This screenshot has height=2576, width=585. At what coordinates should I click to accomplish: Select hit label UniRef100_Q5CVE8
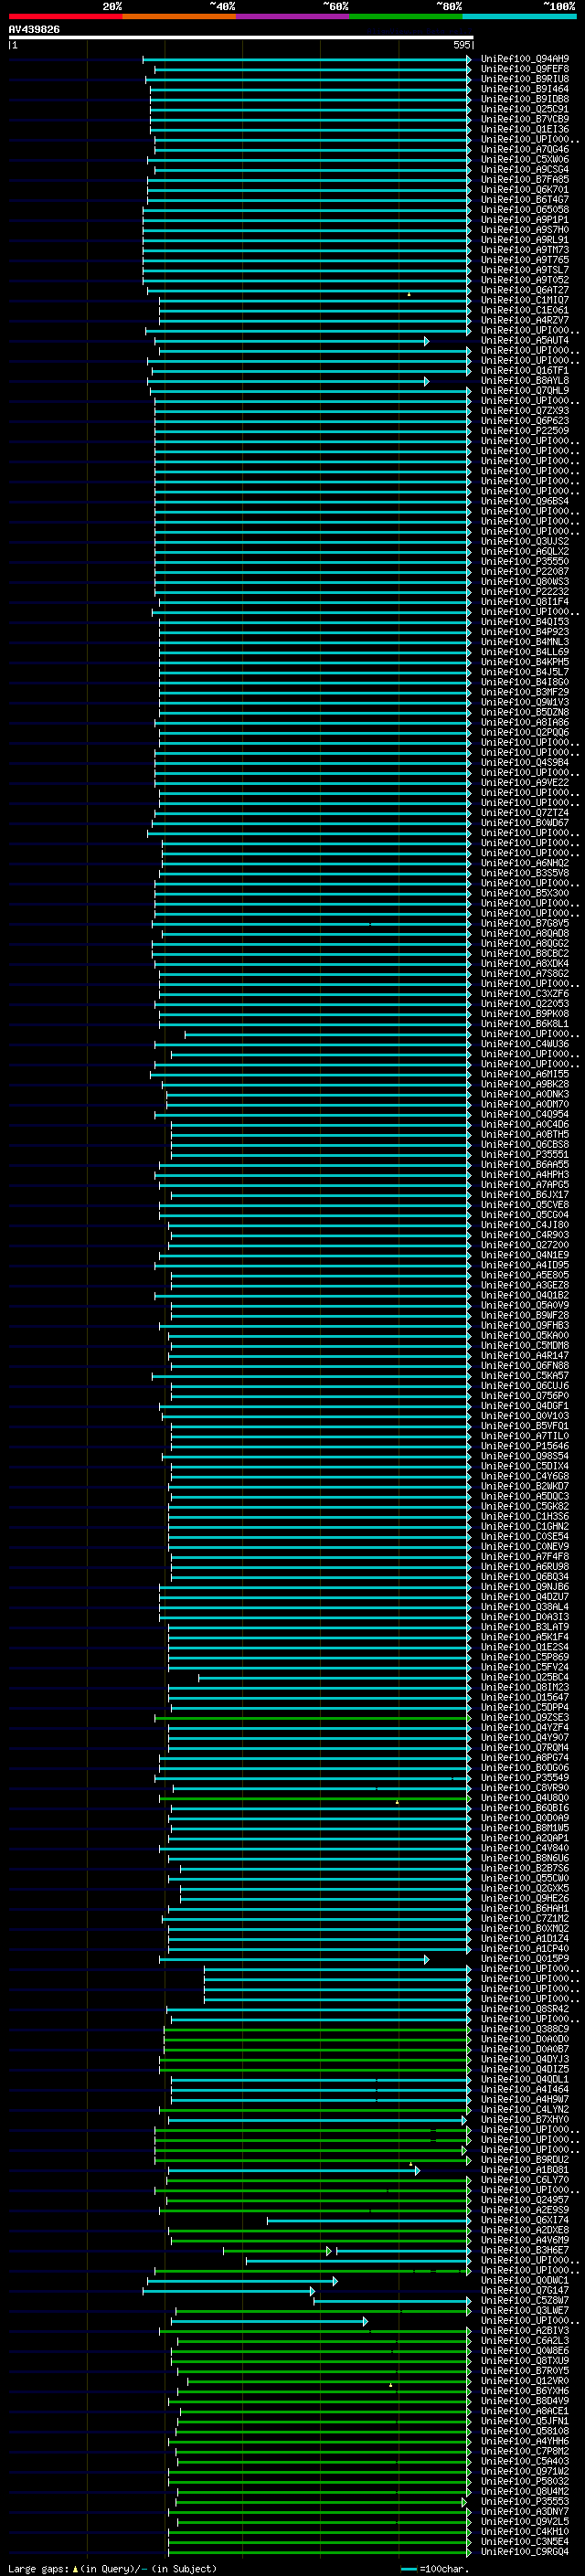point(524,1205)
